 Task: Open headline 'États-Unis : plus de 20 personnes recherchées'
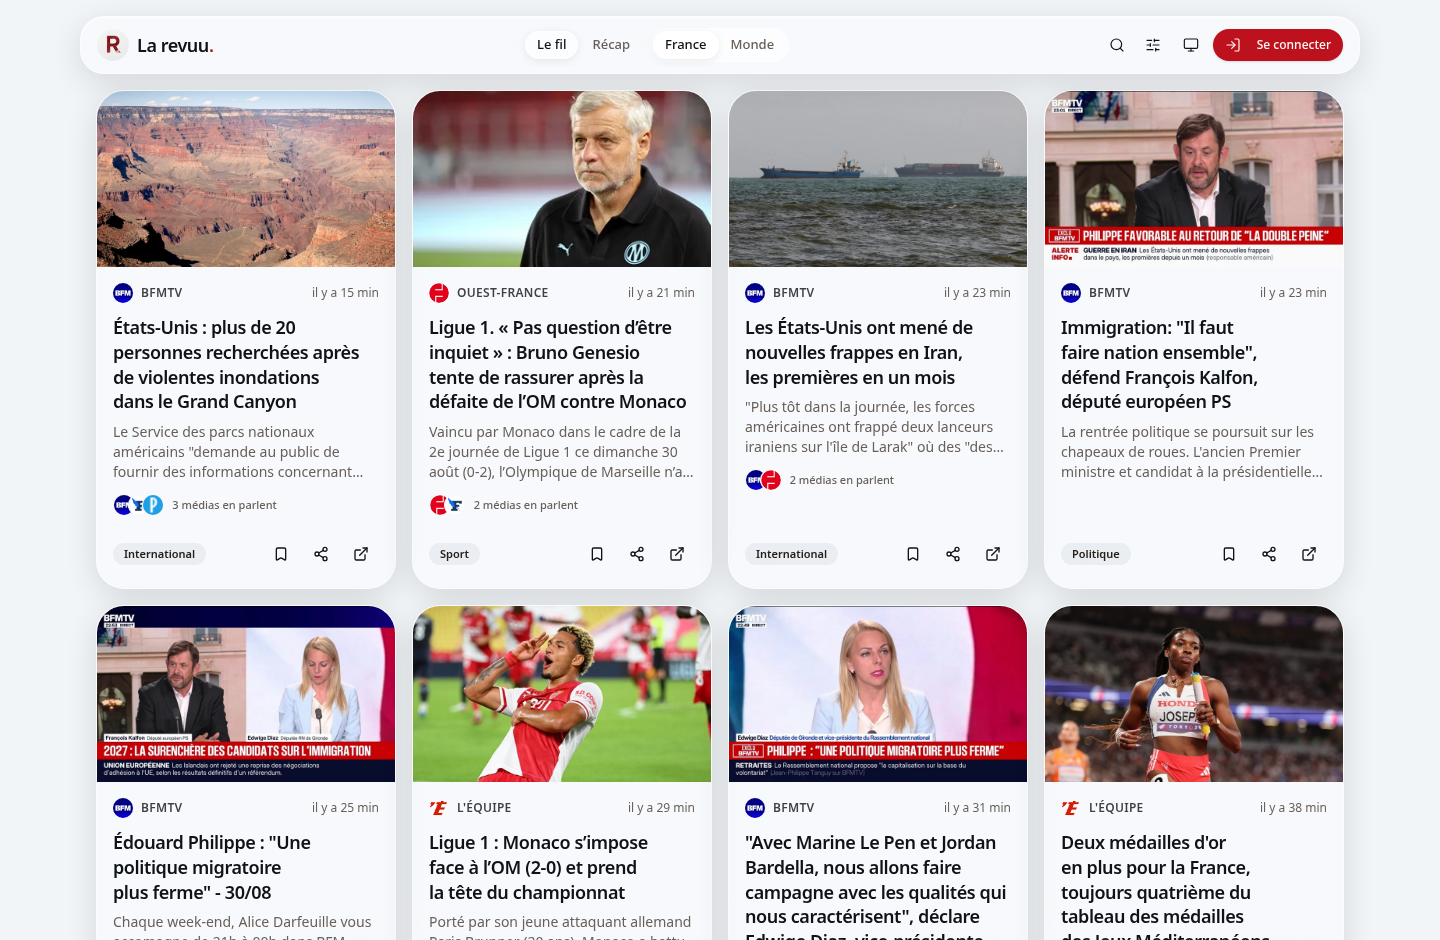click(236, 365)
